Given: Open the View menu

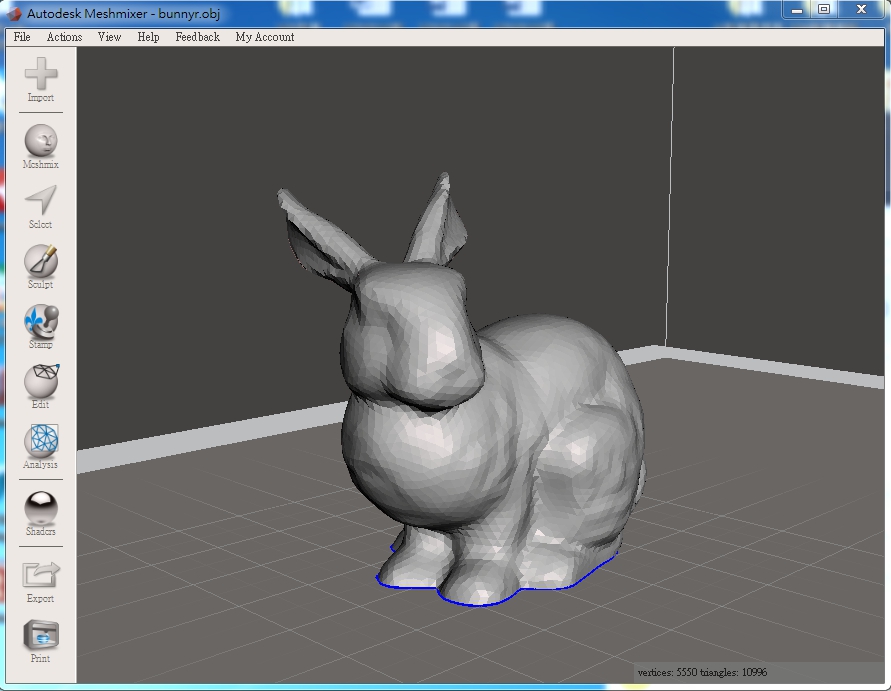Looking at the screenshot, I should [109, 37].
